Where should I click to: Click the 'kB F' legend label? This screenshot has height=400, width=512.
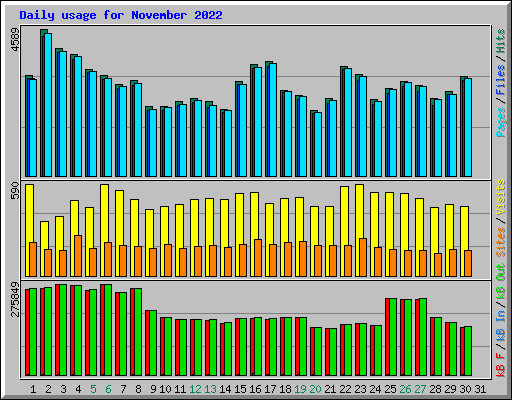point(500,365)
